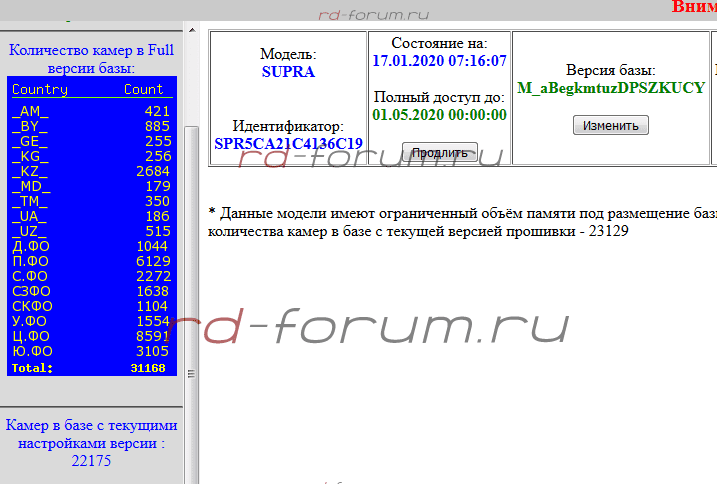This screenshot has height=484, width=717.
Task: Click the _AM_ country row
Action: tap(91, 111)
